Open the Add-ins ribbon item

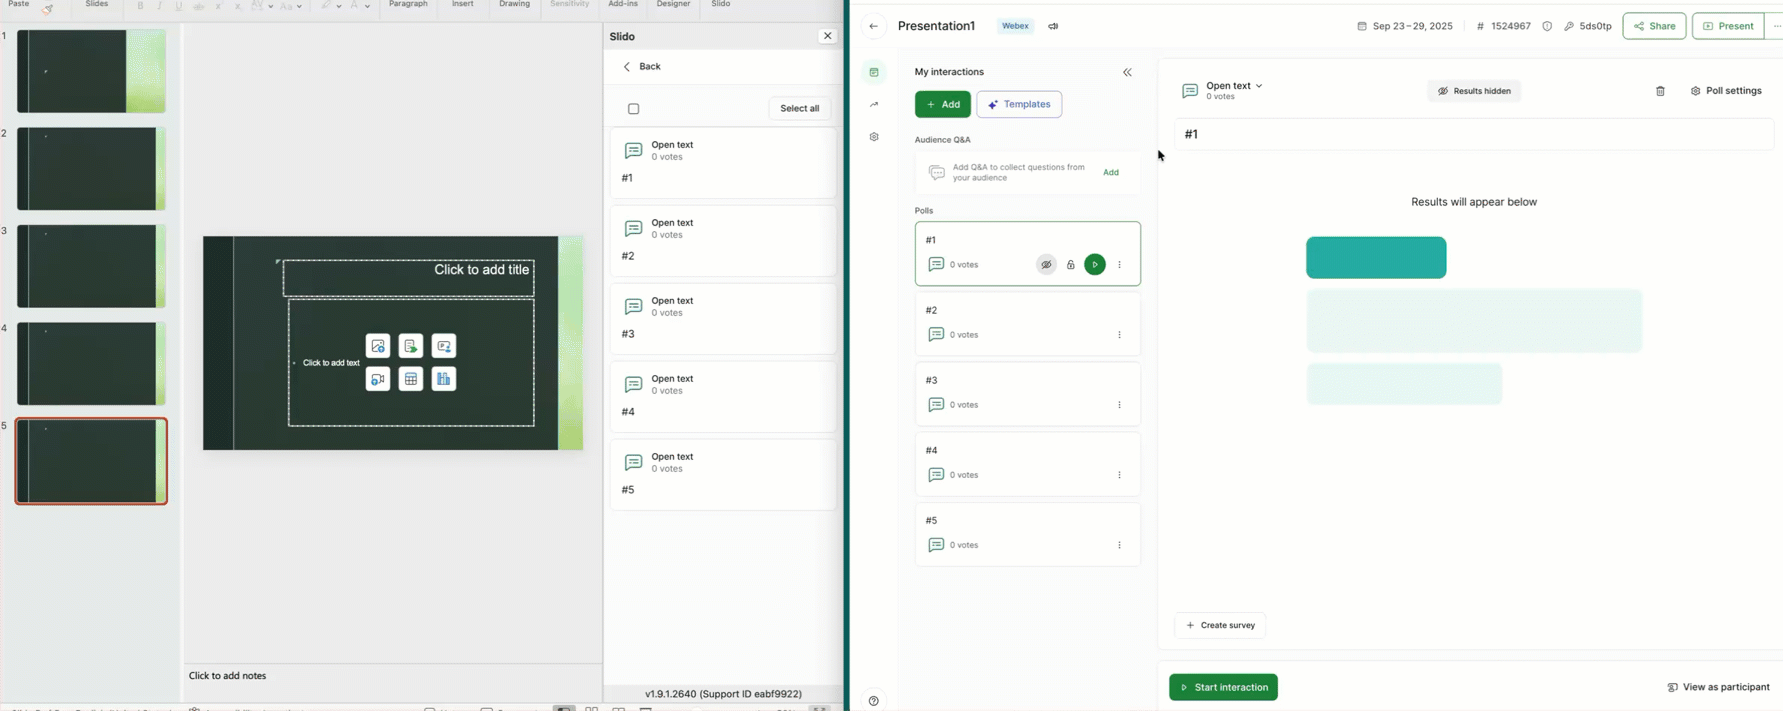[x=623, y=5]
